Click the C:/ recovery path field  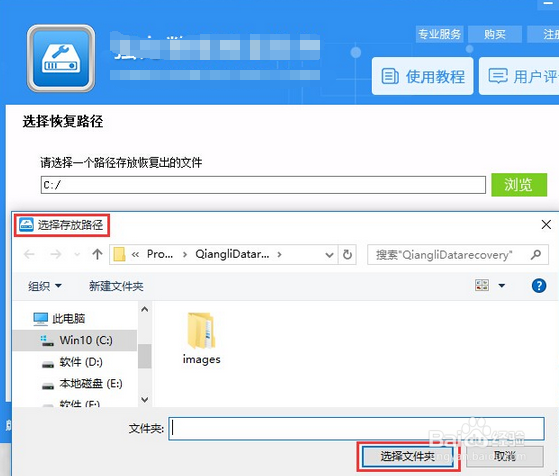(x=263, y=185)
